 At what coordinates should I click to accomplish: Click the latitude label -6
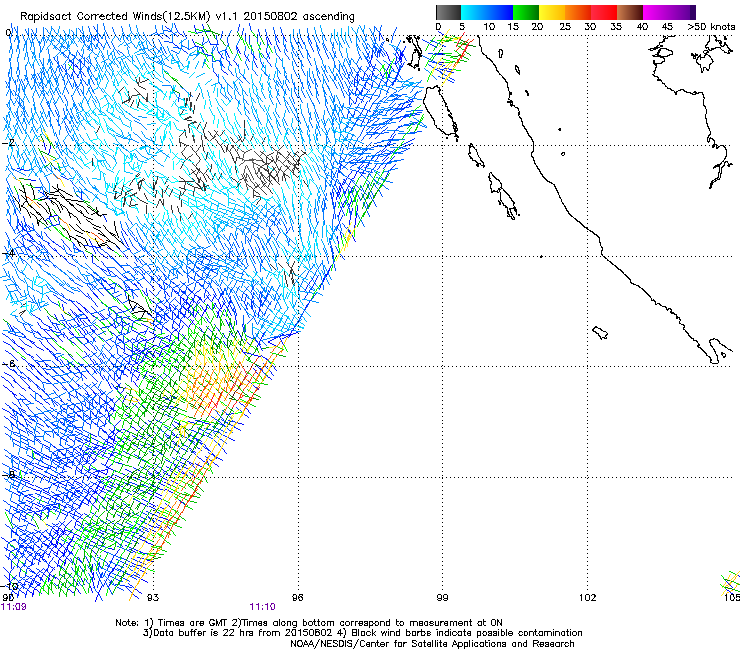(10, 364)
